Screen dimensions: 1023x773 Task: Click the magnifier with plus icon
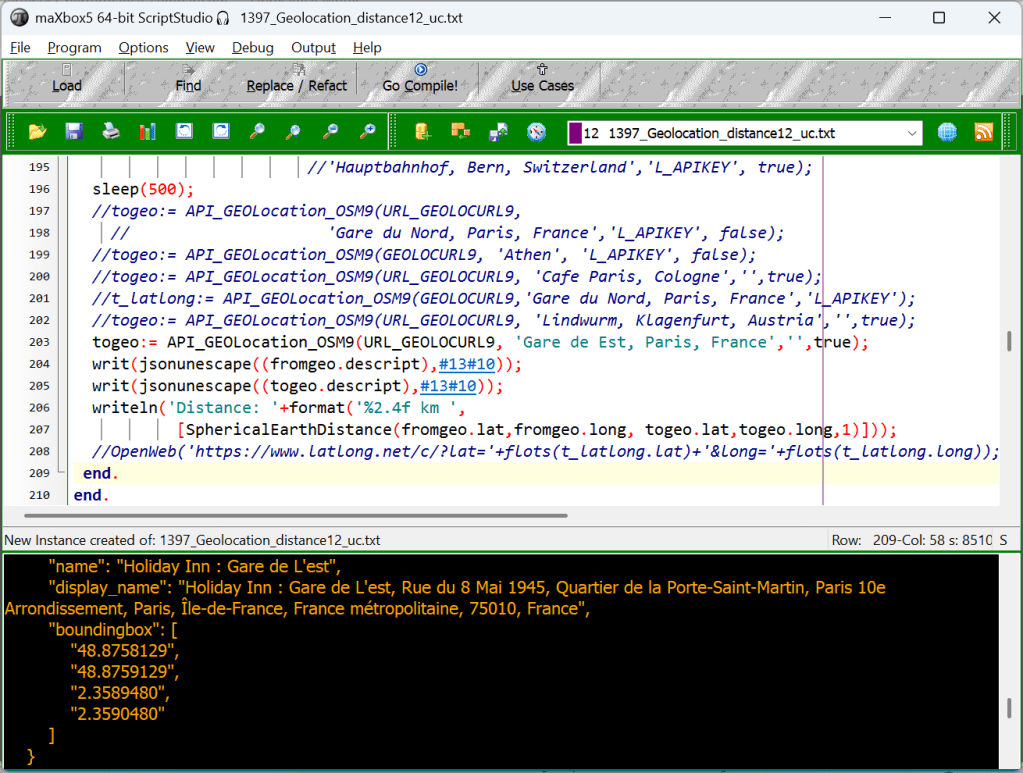coord(368,132)
